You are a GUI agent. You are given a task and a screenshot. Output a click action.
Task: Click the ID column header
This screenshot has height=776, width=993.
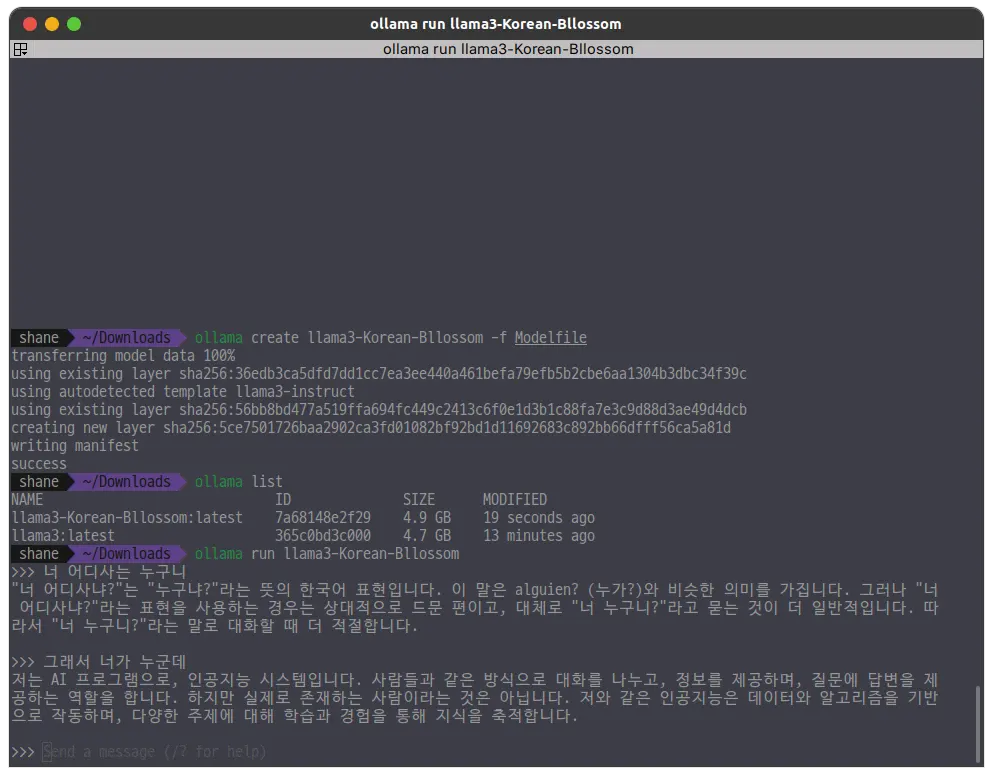click(x=282, y=500)
